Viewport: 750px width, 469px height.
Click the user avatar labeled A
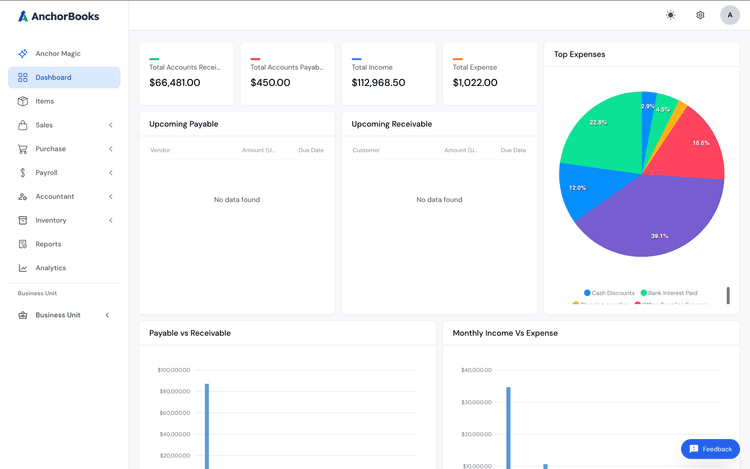pyautogui.click(x=730, y=15)
